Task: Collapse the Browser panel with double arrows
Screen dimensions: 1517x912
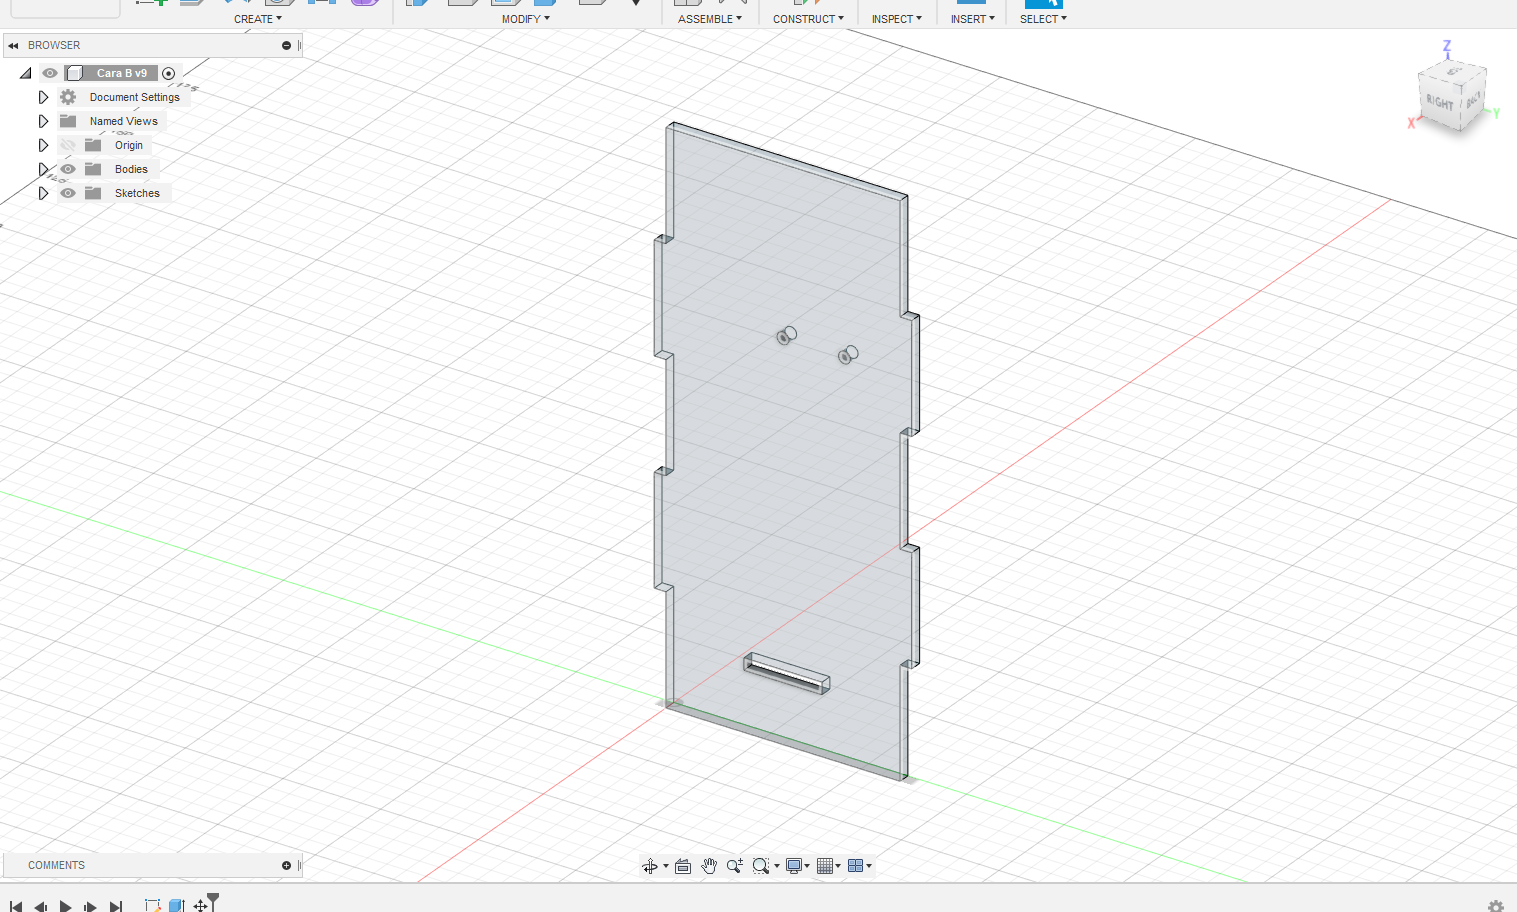Action: point(13,45)
